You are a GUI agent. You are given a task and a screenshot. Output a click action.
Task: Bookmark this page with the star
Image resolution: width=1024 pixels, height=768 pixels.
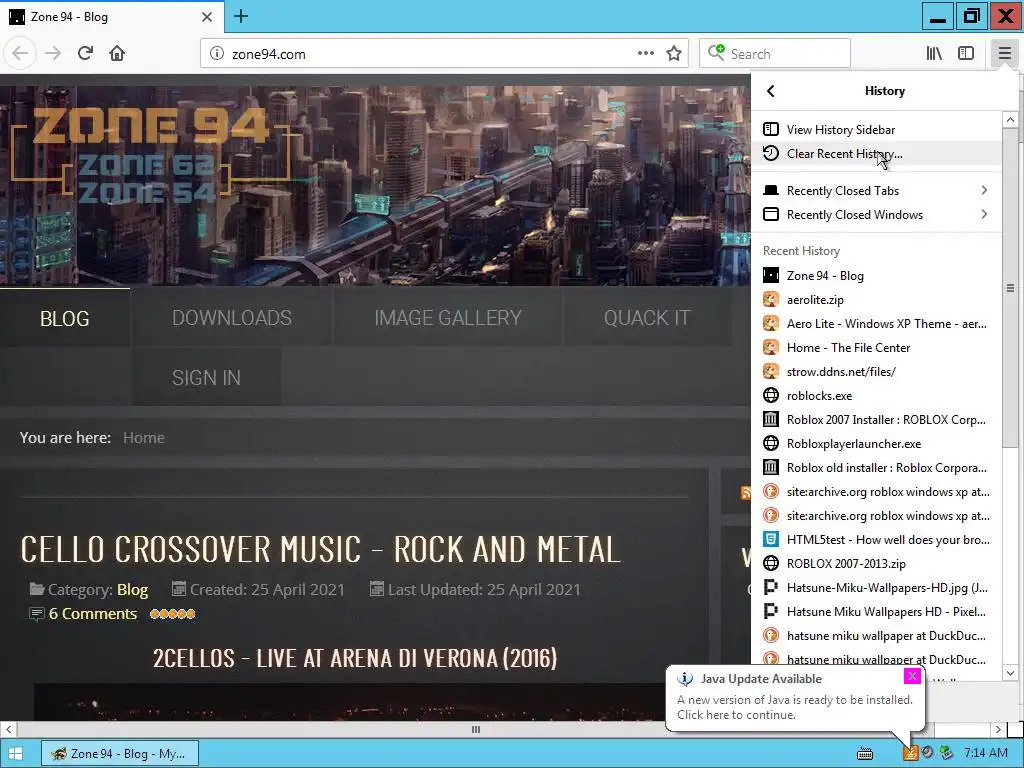[674, 54]
